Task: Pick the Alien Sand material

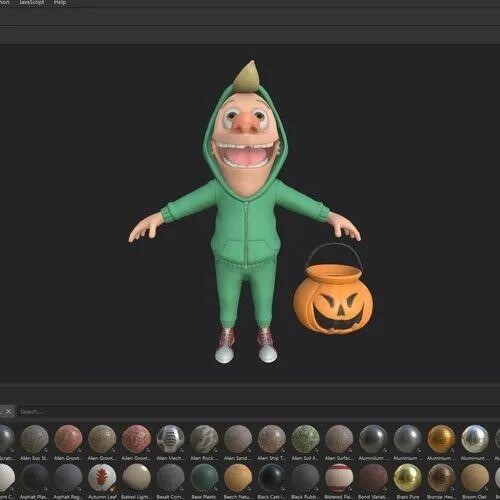Action: (x=238, y=439)
